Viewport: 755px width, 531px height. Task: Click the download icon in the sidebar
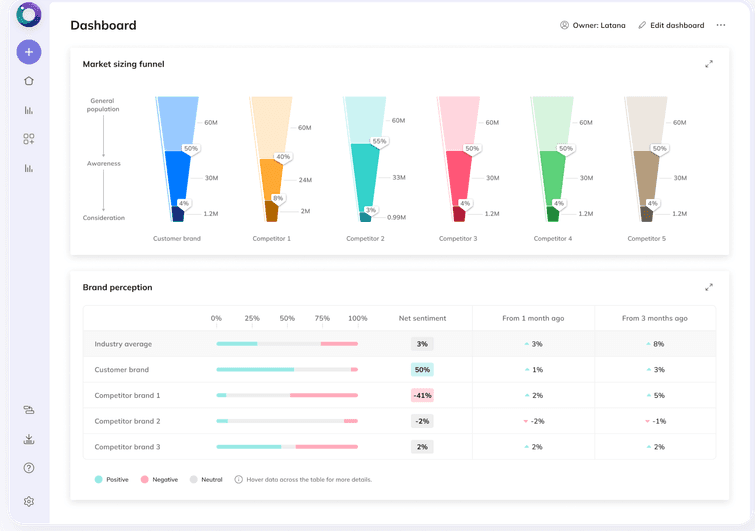29,439
